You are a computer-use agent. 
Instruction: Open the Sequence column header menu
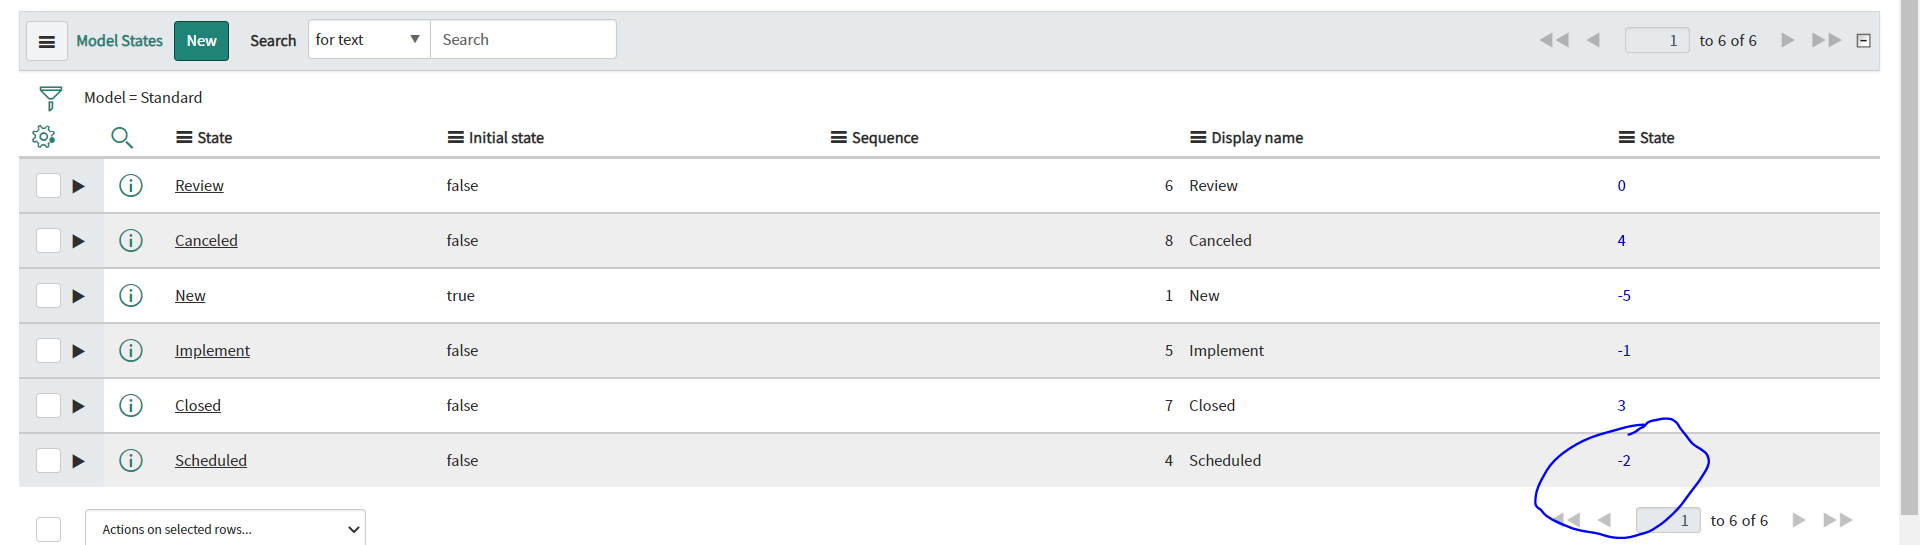839,138
